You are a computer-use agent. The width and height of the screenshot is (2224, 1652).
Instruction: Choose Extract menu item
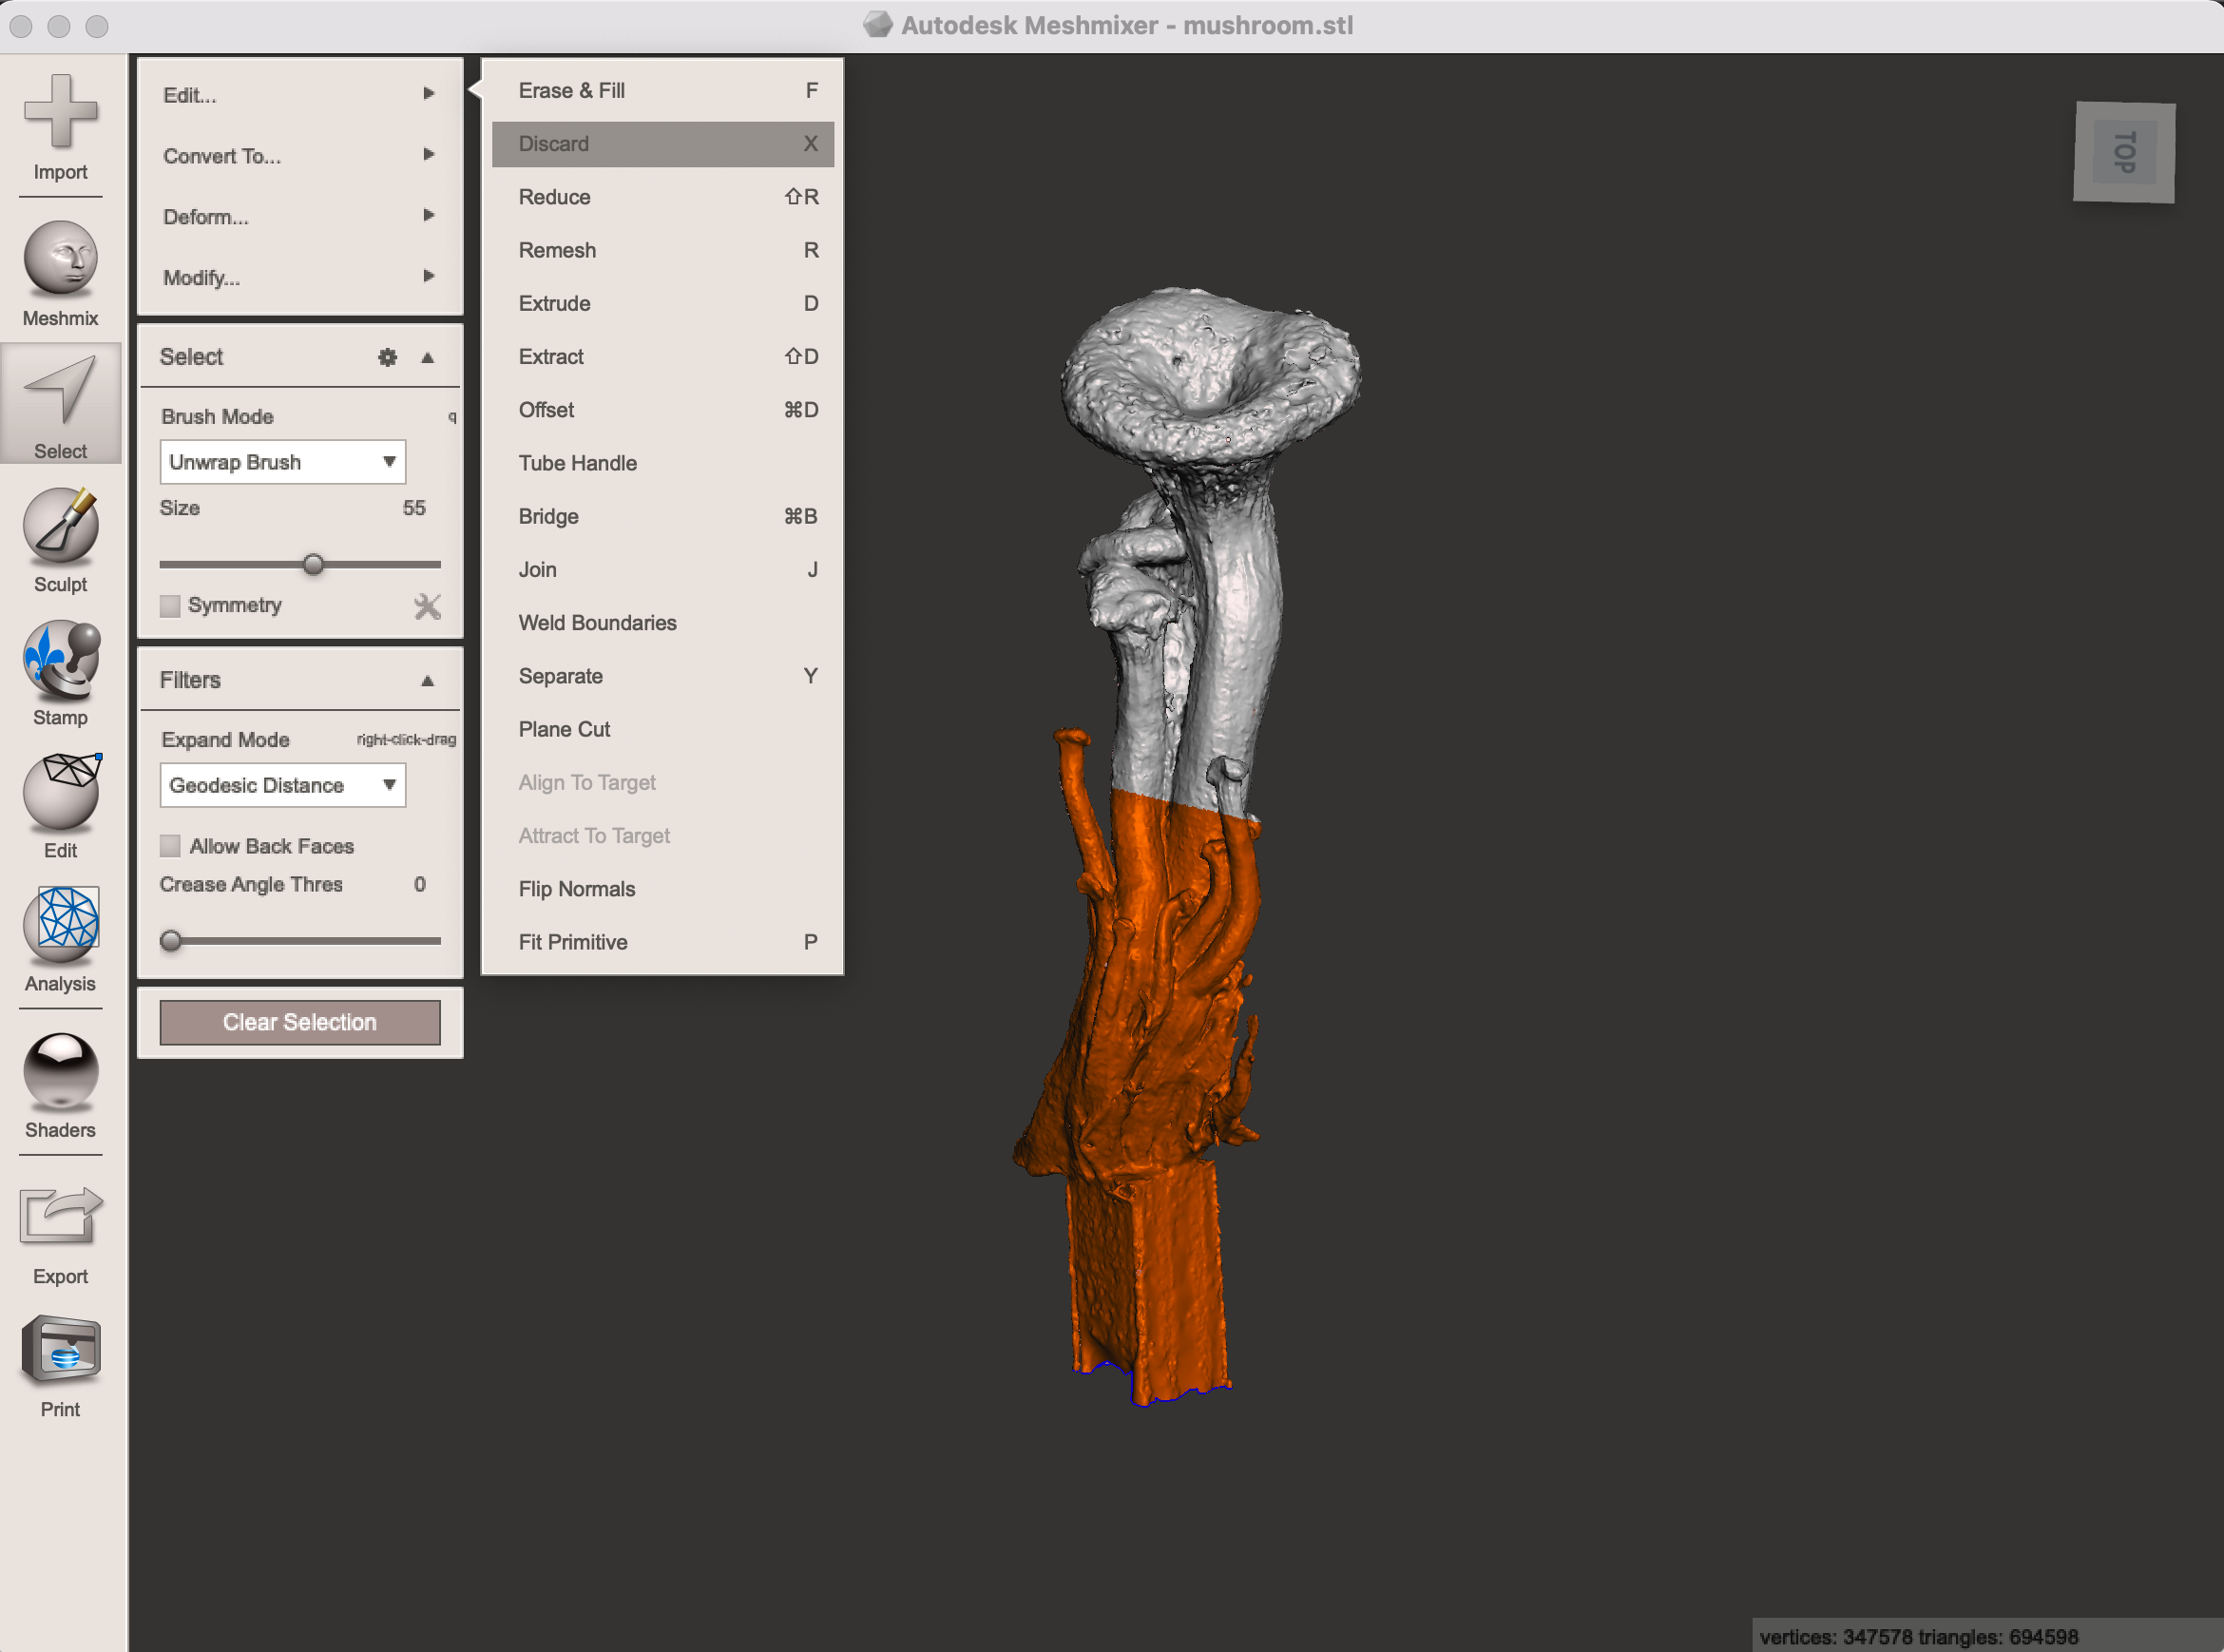click(x=662, y=356)
